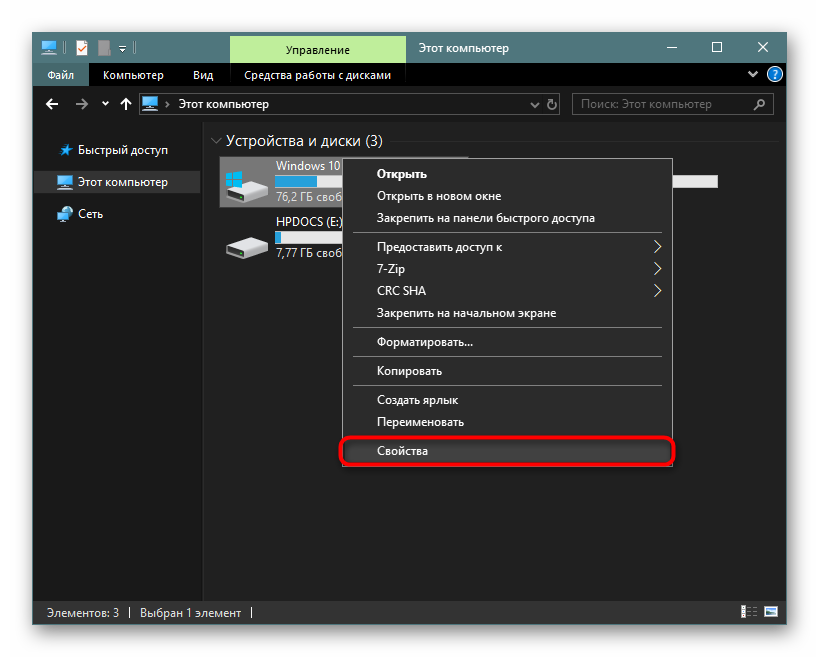Viewport: 819px width, 657px height.
Task: Click the 76,2 ГБ free space text
Action: pyautogui.click(x=309, y=197)
